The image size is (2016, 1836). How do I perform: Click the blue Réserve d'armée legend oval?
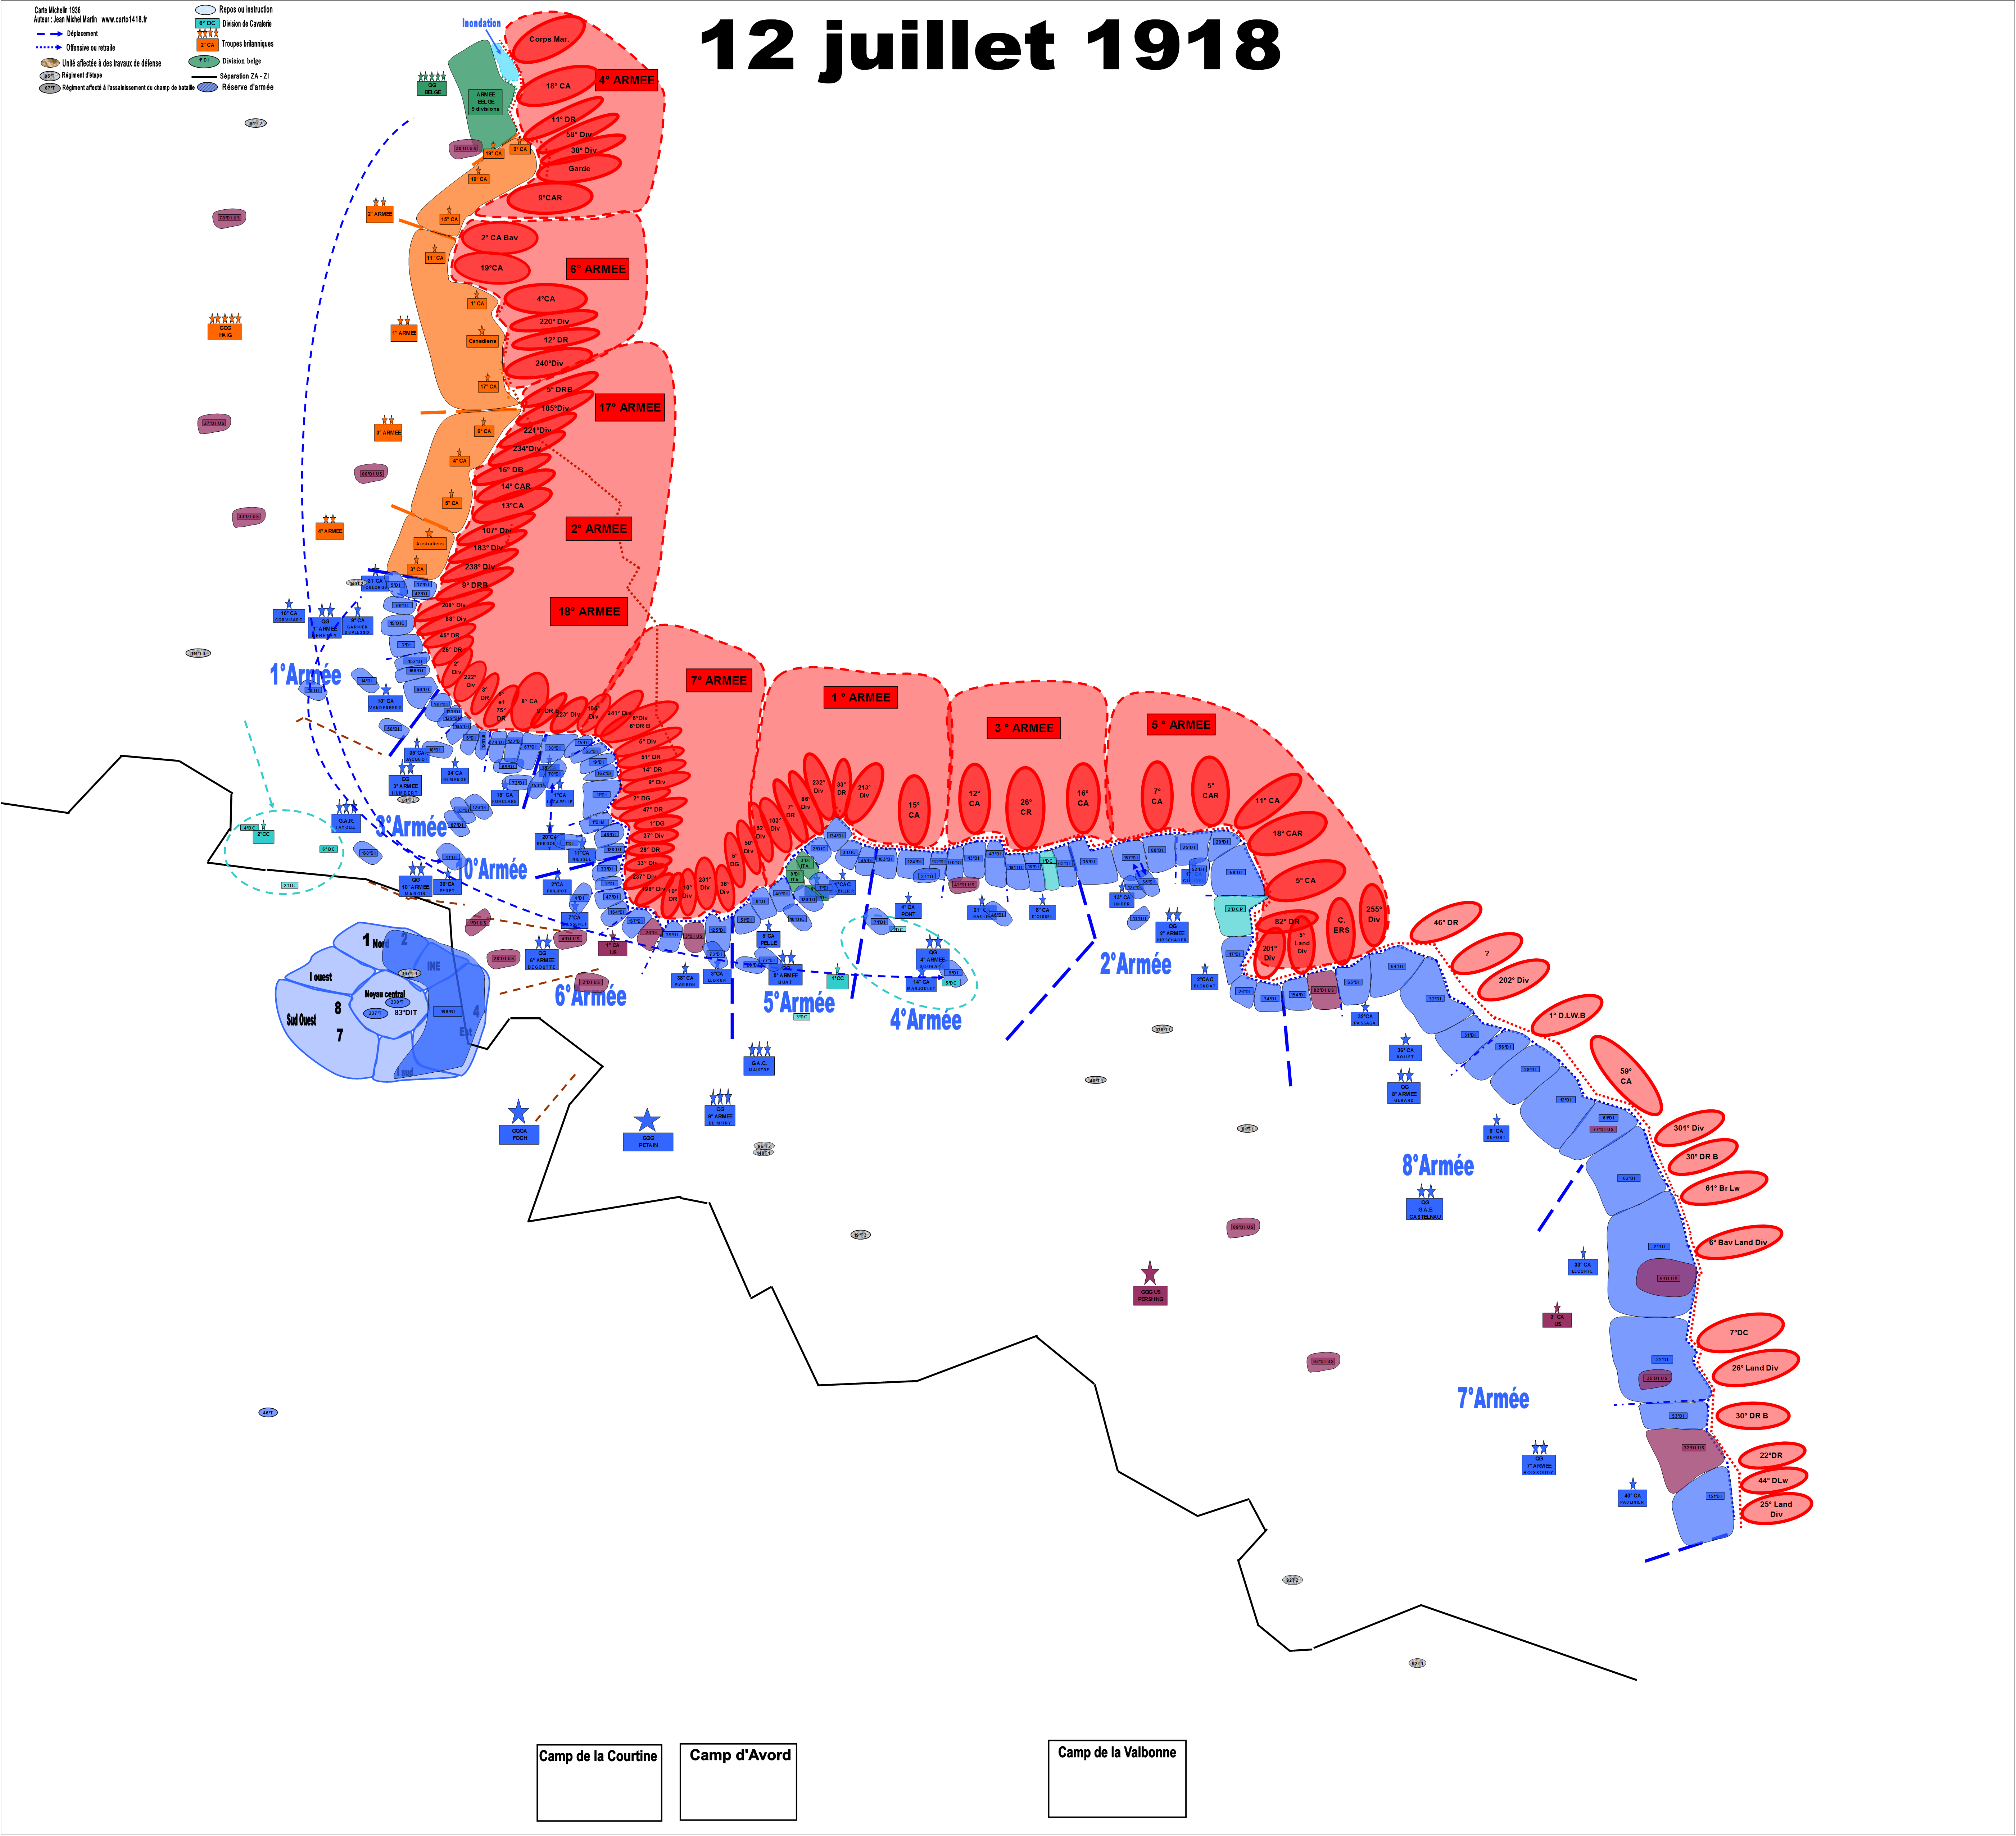[207, 87]
